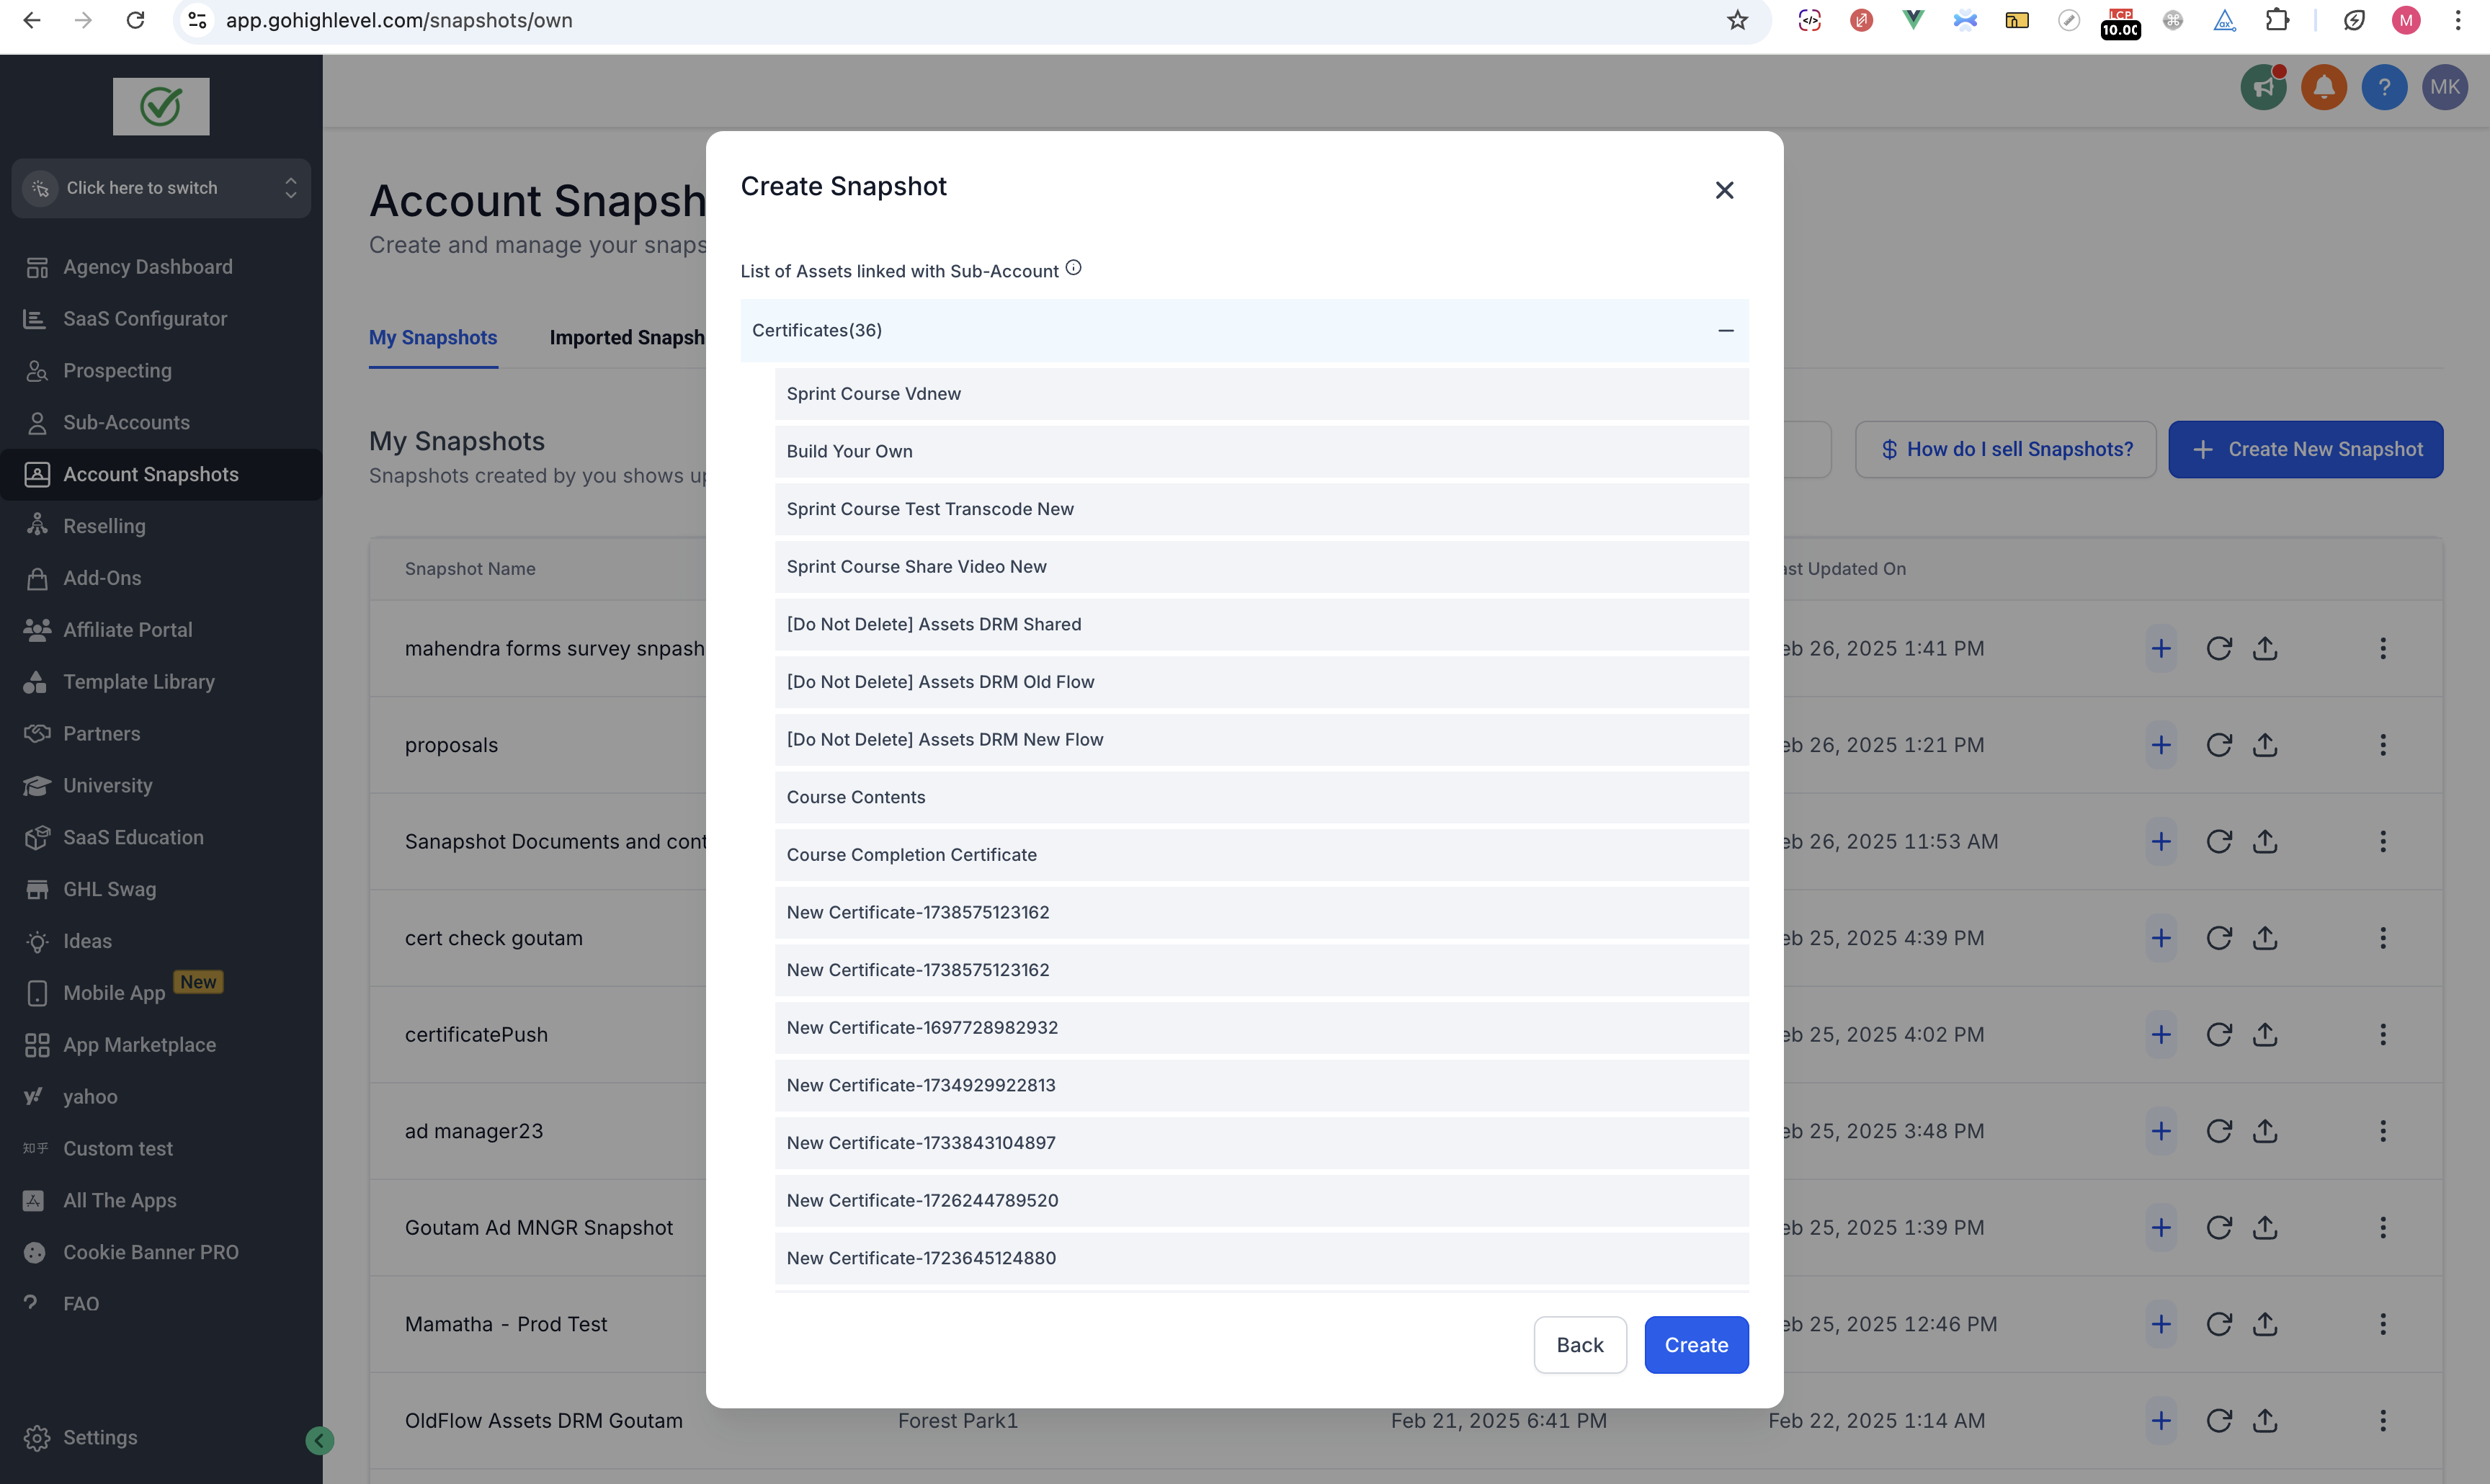This screenshot has height=1484, width=2490.
Task: Share the cert check goutam snapshot
Action: point(2265,938)
